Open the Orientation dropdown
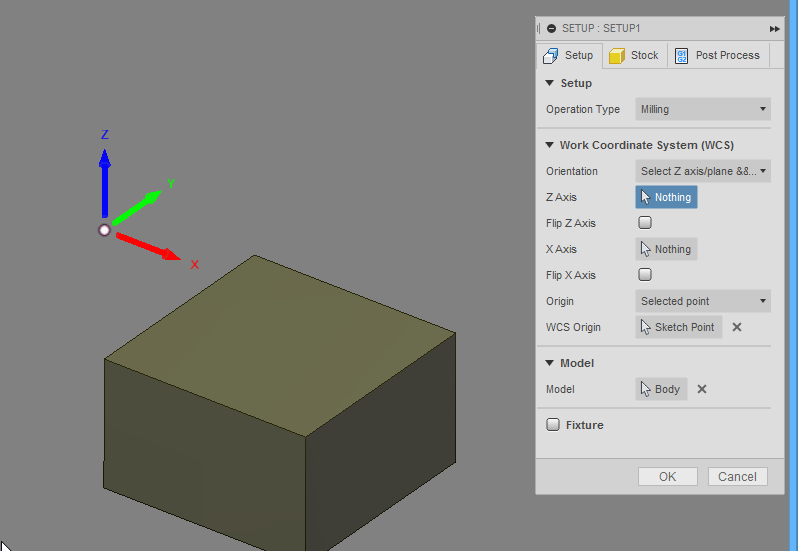 tap(703, 171)
